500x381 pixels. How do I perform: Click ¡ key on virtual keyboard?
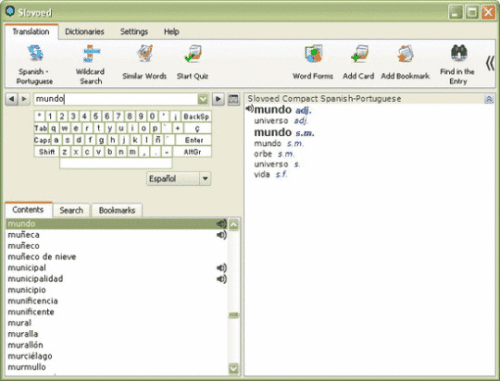pyautogui.click(x=175, y=116)
